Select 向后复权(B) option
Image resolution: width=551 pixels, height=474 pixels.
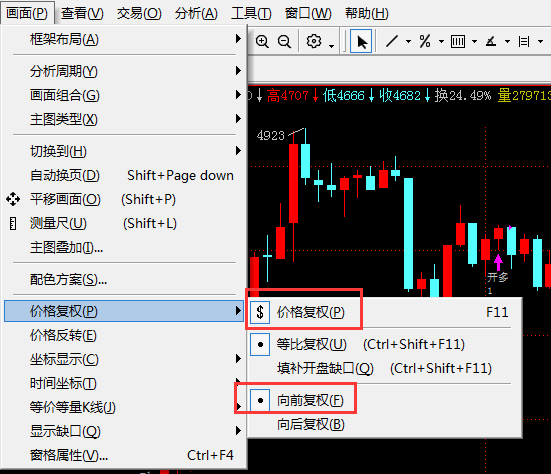[x=385, y=424]
